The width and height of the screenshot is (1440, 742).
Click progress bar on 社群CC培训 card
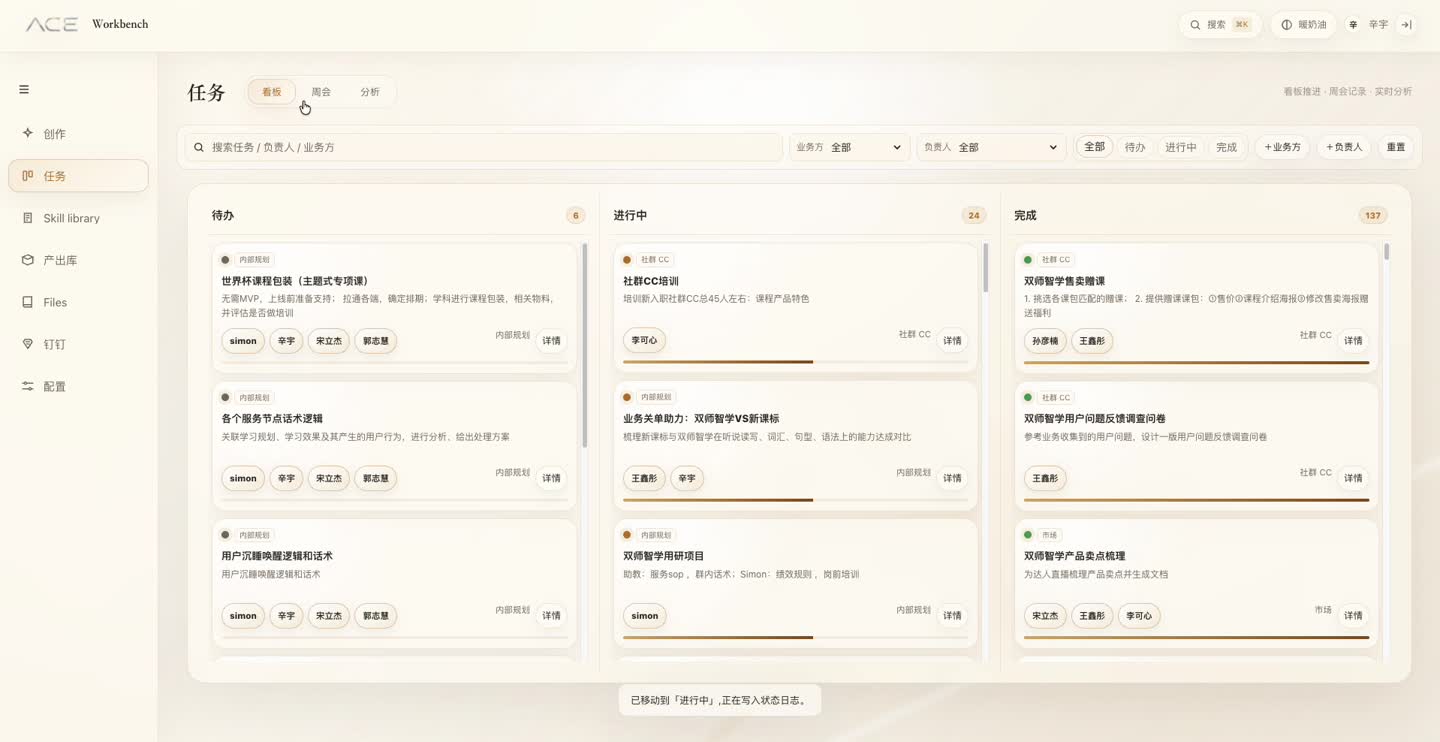pyautogui.click(x=796, y=362)
